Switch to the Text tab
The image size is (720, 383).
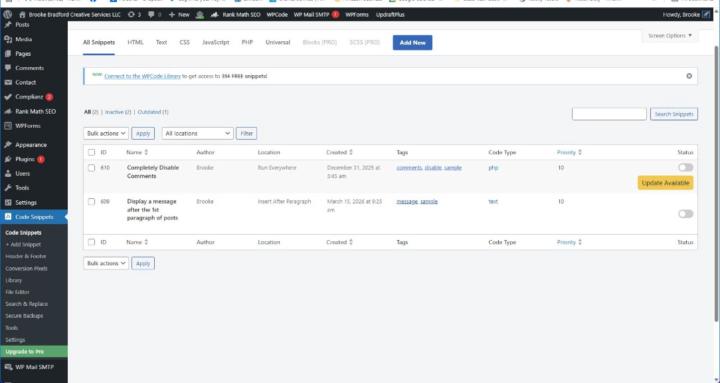coord(161,43)
